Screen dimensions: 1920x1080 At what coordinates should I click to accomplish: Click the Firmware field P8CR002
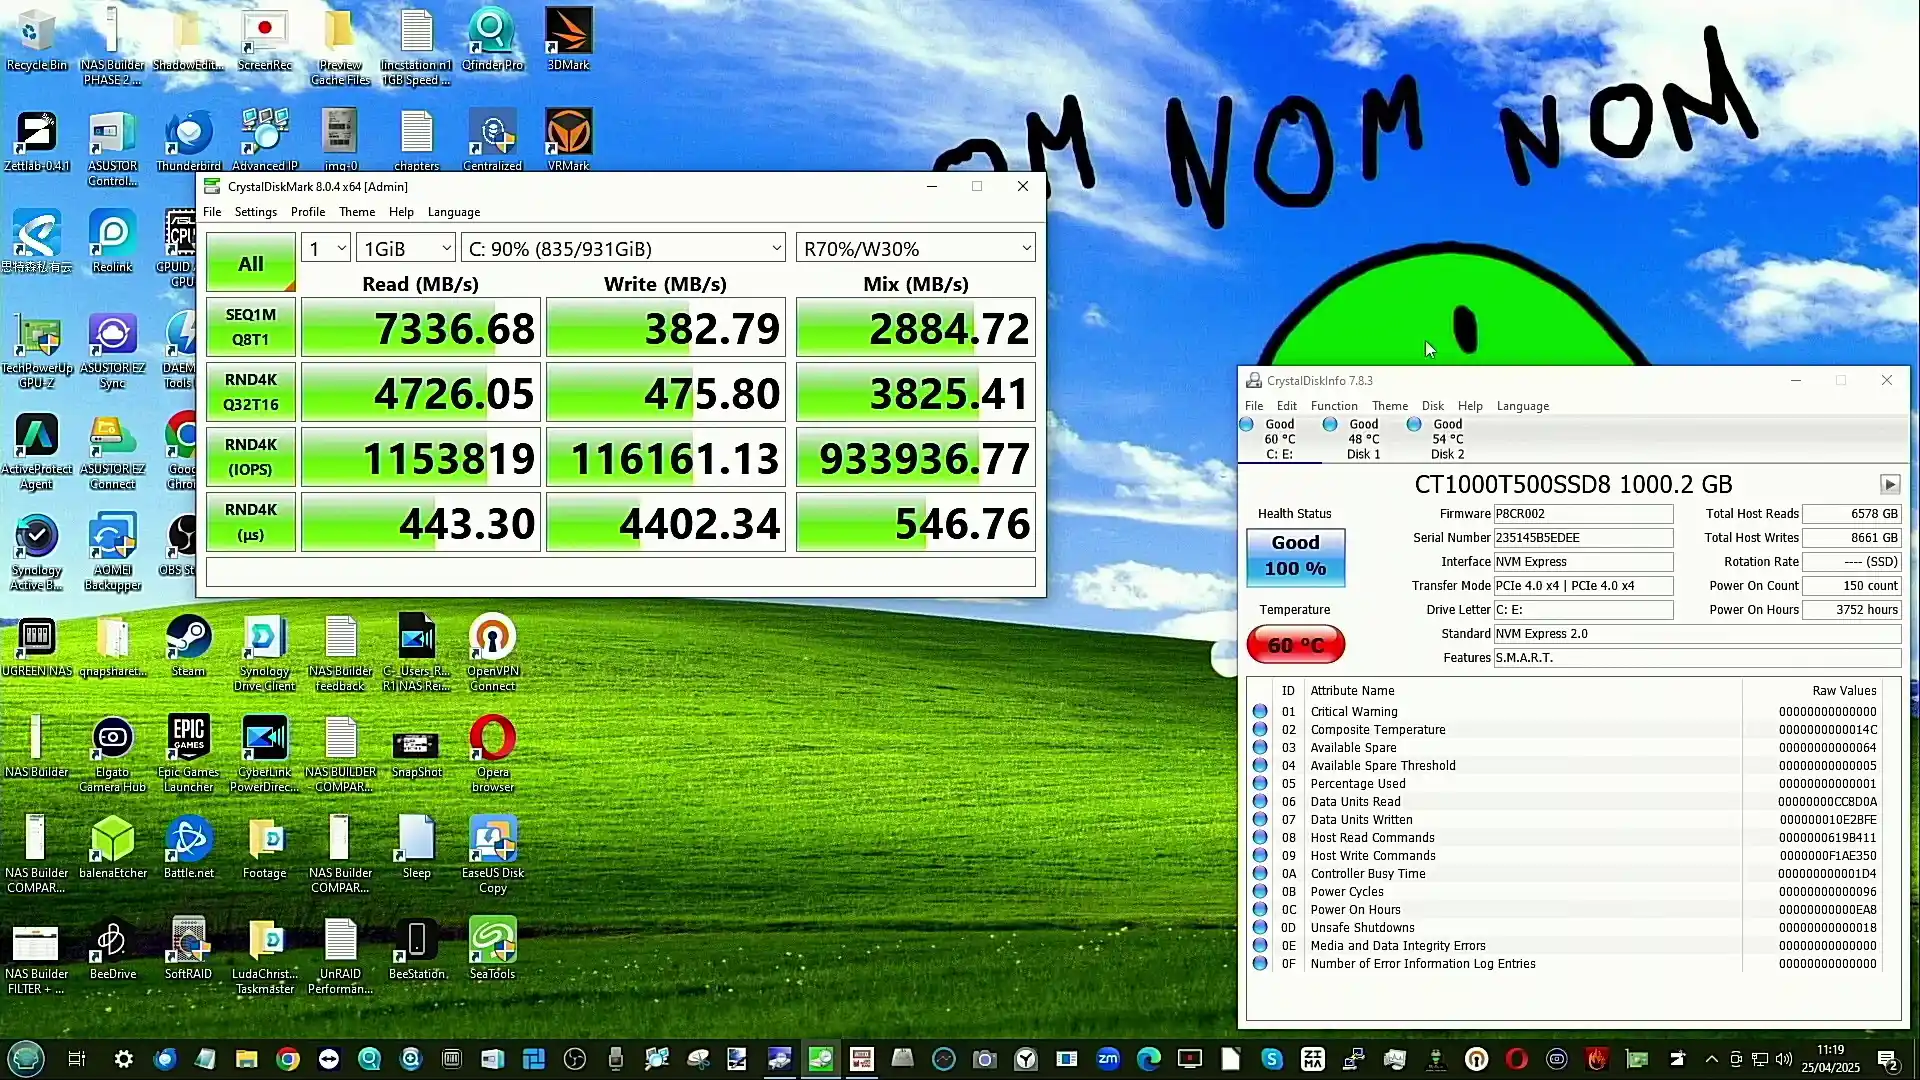point(1583,514)
